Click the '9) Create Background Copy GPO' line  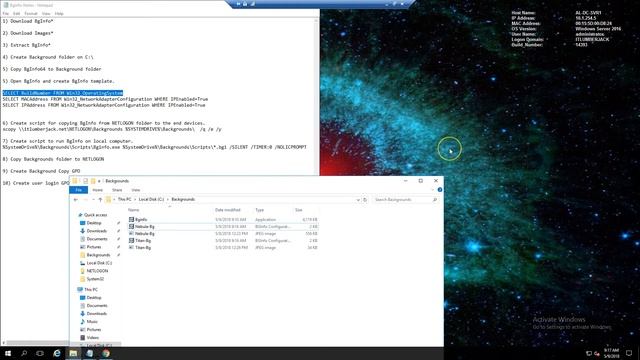(x=41, y=171)
